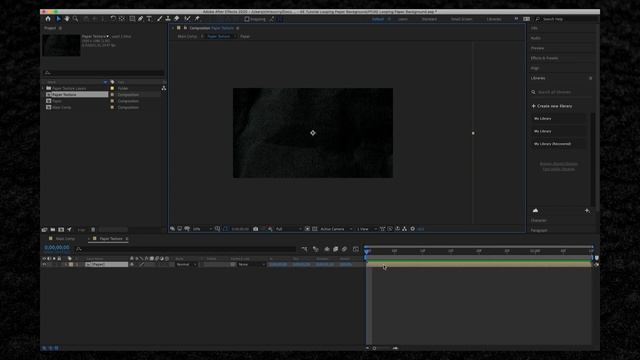This screenshot has height=360, width=640.
Task: Switch to the Standard workspace
Action: coord(429,19)
